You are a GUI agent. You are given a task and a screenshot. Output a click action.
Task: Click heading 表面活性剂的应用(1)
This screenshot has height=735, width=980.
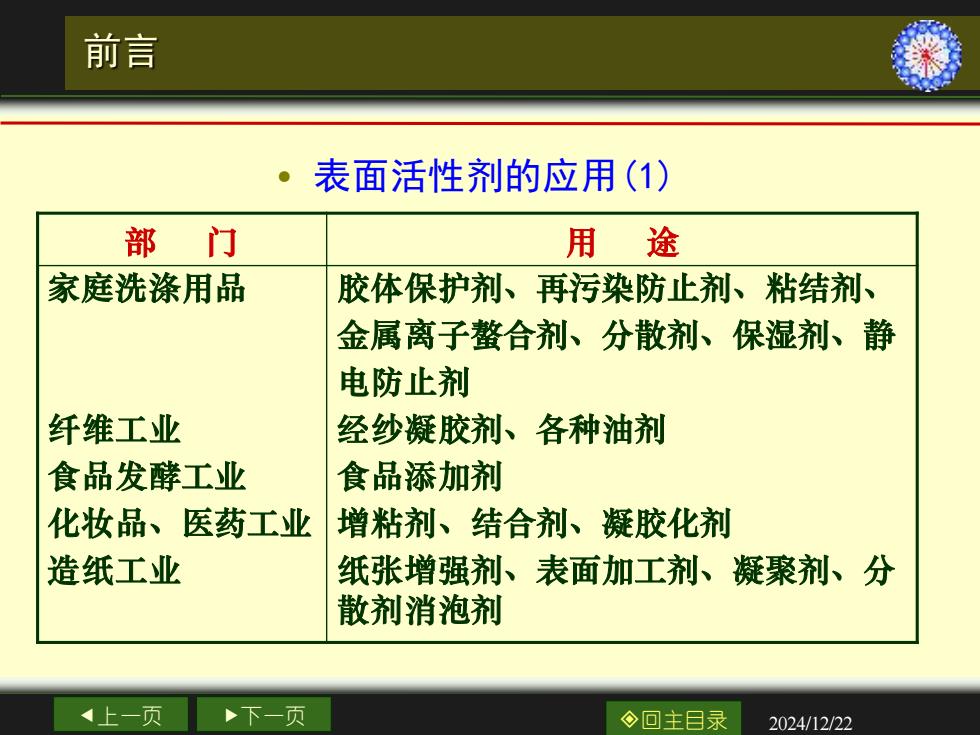tap(491, 176)
